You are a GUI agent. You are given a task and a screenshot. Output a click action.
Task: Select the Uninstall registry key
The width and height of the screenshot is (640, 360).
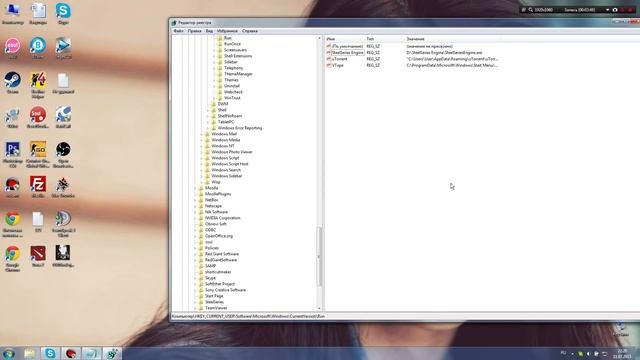232,86
